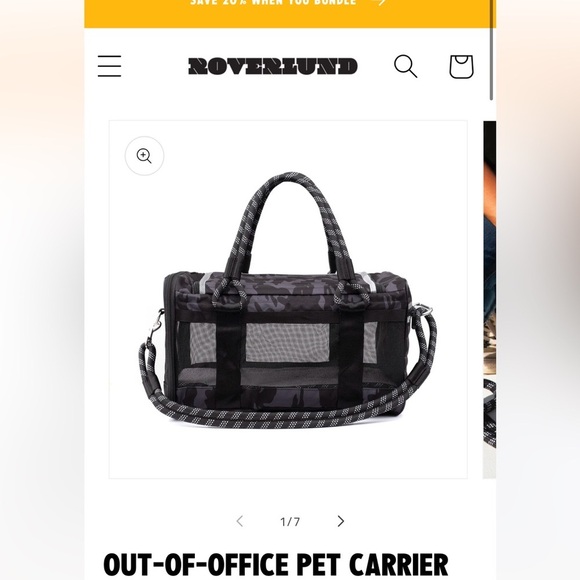Go to the next product image

tap(341, 521)
